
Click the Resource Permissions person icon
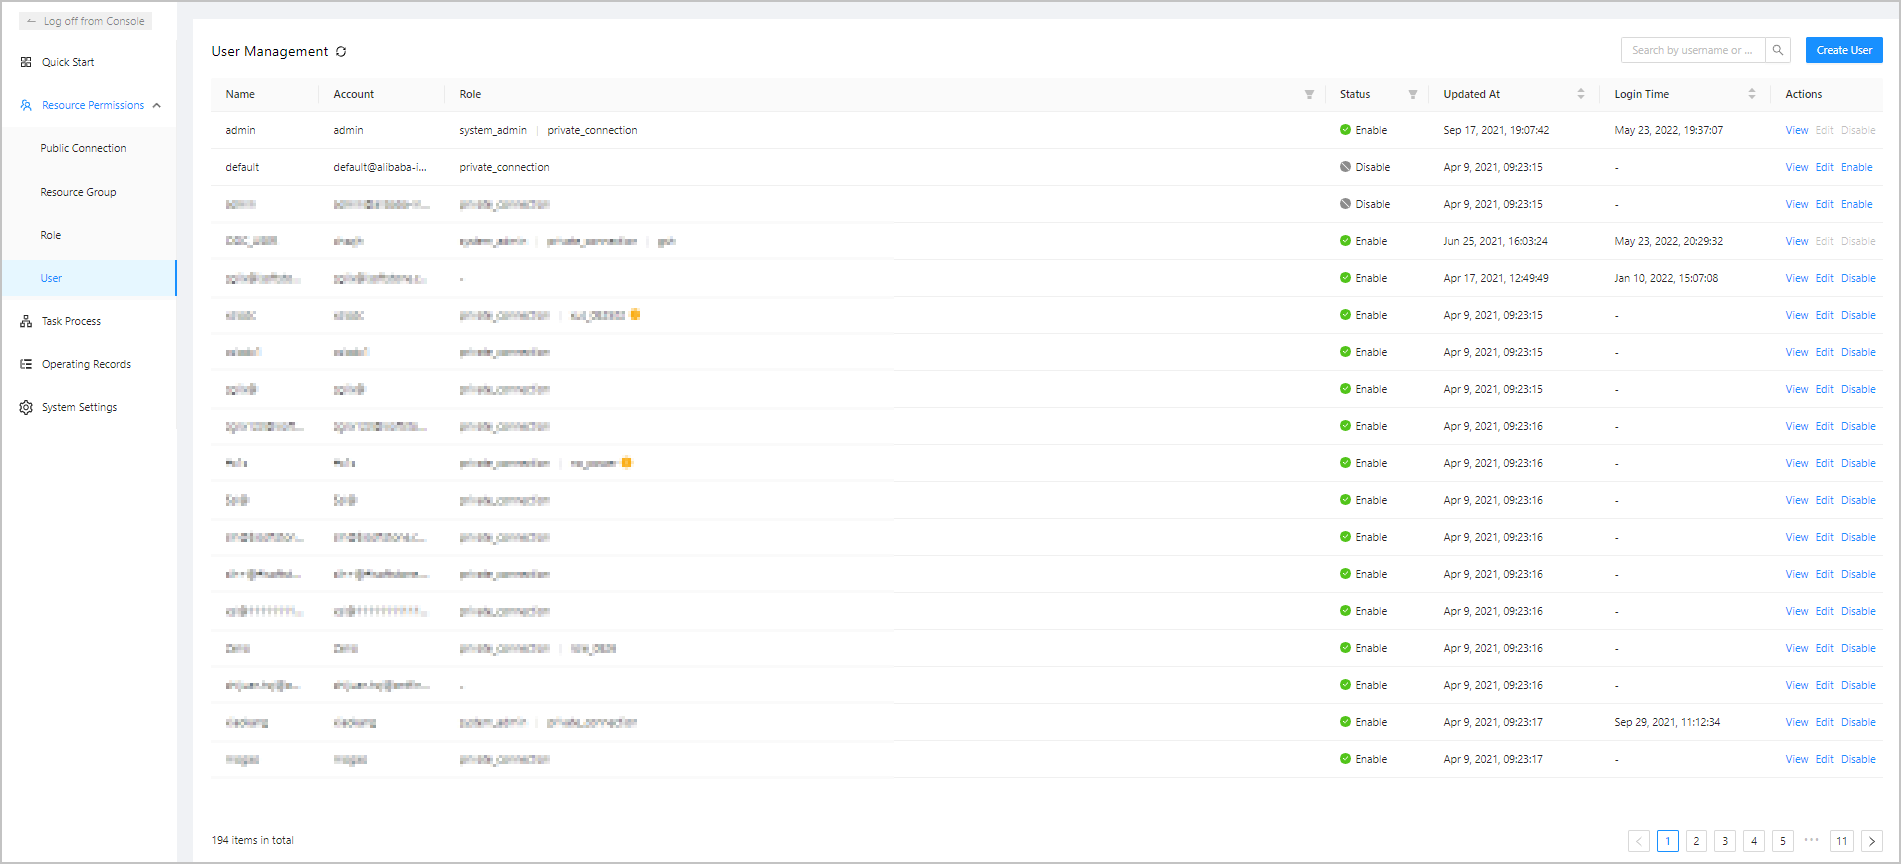(26, 105)
